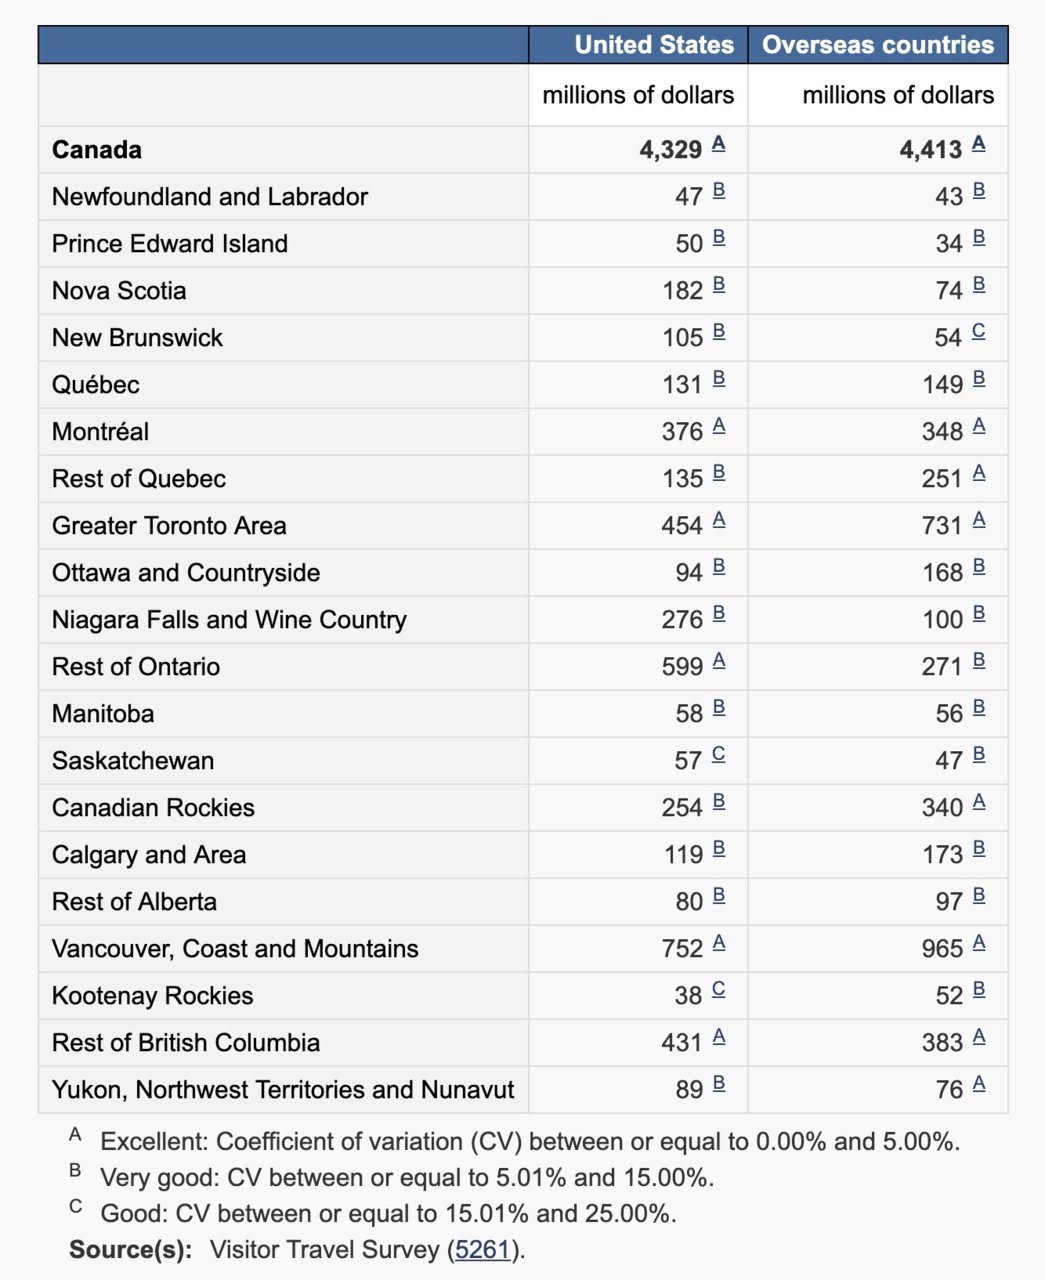
Task: Open footnote B beside Nova Scotia 182
Action: [718, 285]
